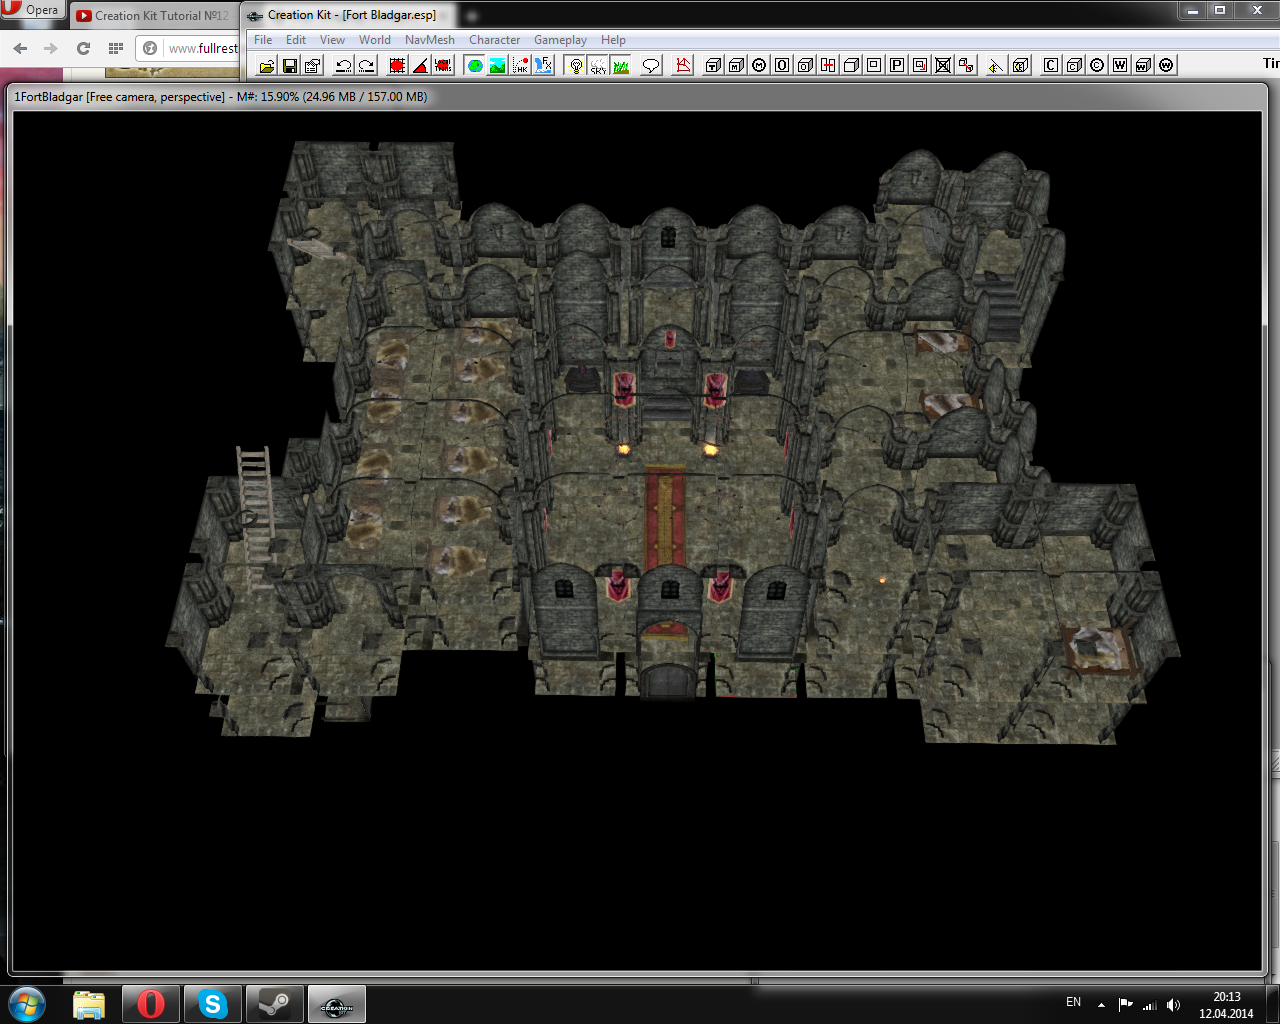Open Preferences from the toolbar
Image resolution: width=1280 pixels, height=1024 pixels.
(312, 65)
